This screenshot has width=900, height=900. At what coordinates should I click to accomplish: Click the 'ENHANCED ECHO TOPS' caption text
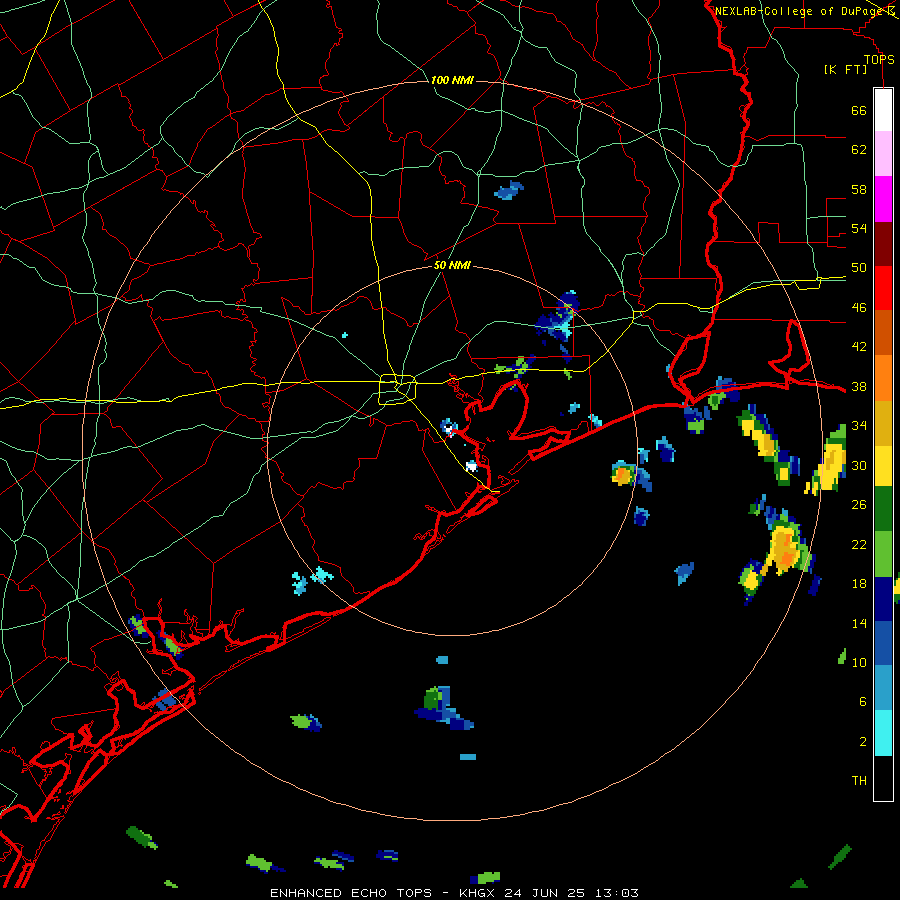click(351, 893)
